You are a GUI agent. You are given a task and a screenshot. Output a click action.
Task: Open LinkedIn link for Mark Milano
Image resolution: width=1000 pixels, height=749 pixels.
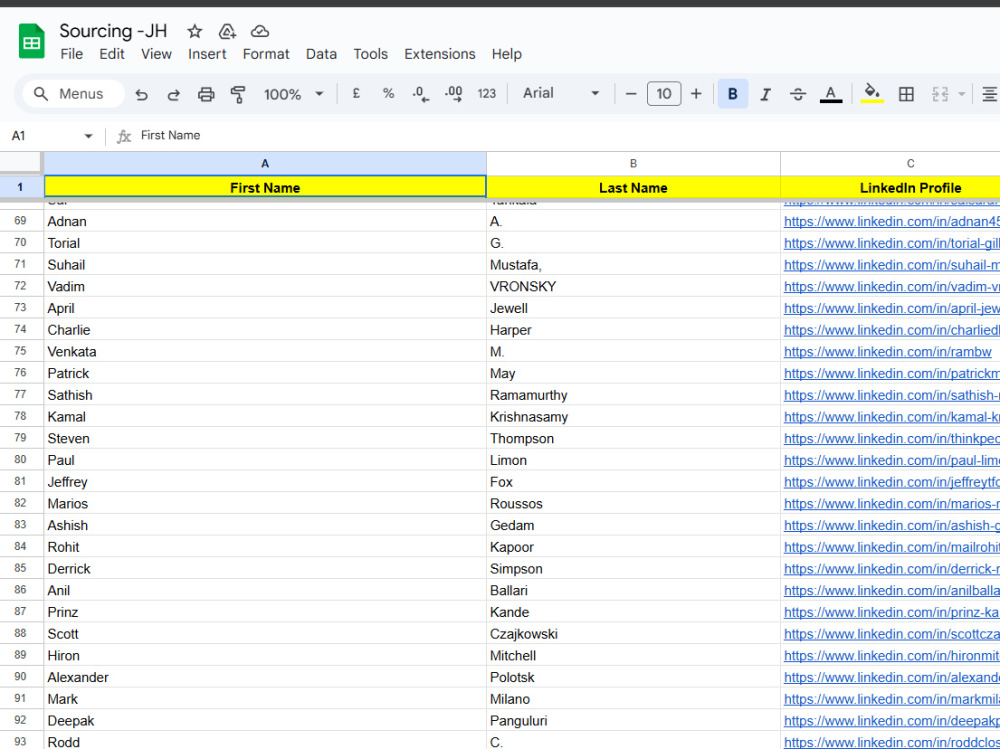coord(891,699)
